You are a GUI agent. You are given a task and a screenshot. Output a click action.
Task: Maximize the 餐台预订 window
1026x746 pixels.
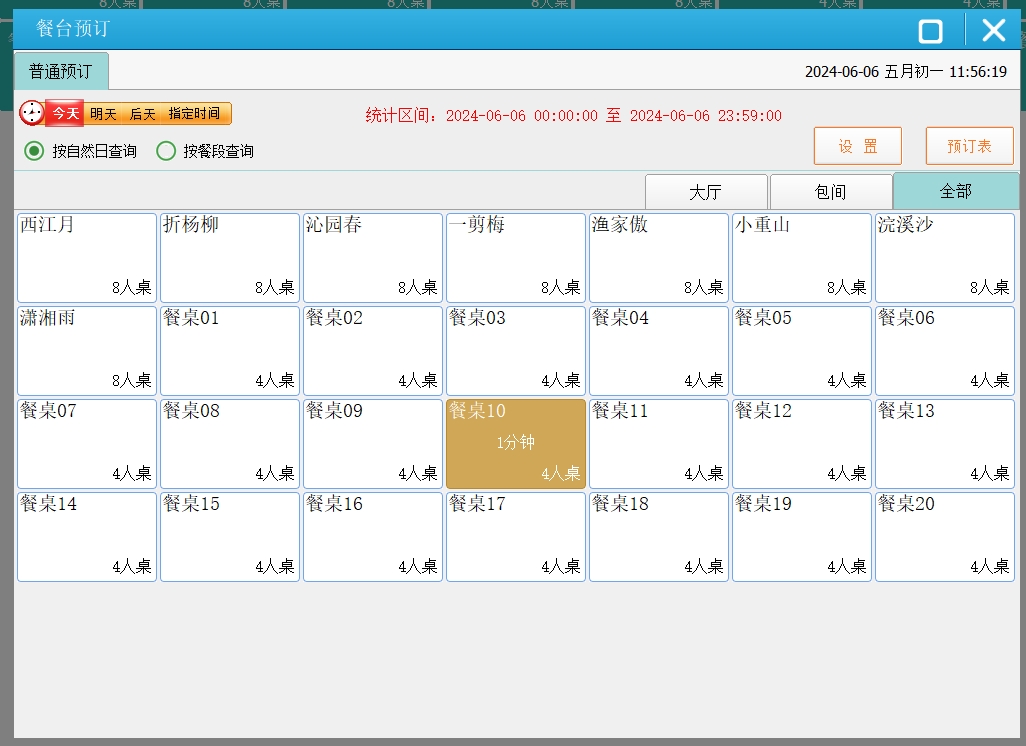930,31
